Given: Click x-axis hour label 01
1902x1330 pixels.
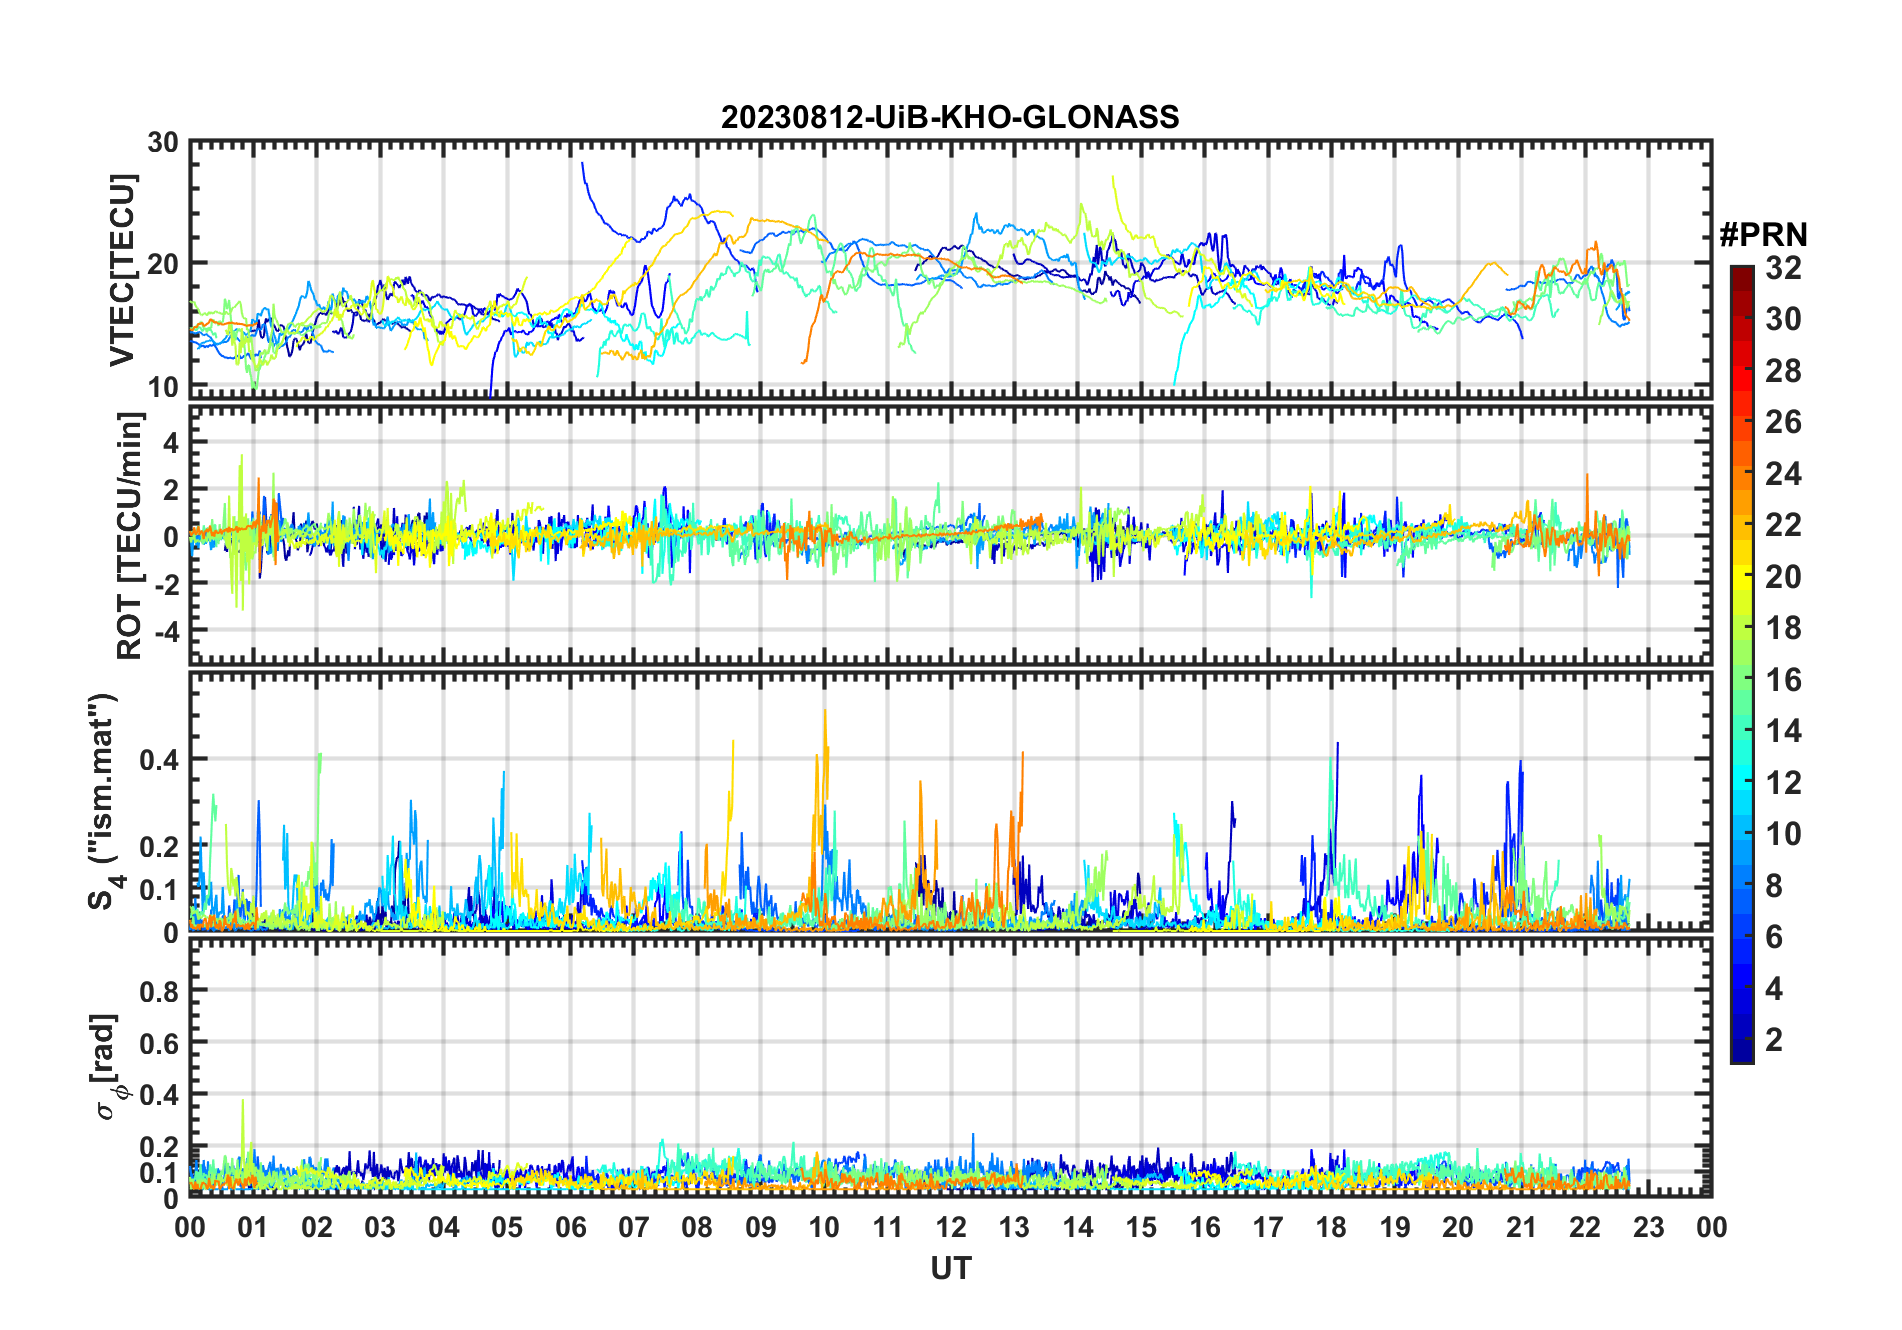Looking at the screenshot, I should 253,1228.
